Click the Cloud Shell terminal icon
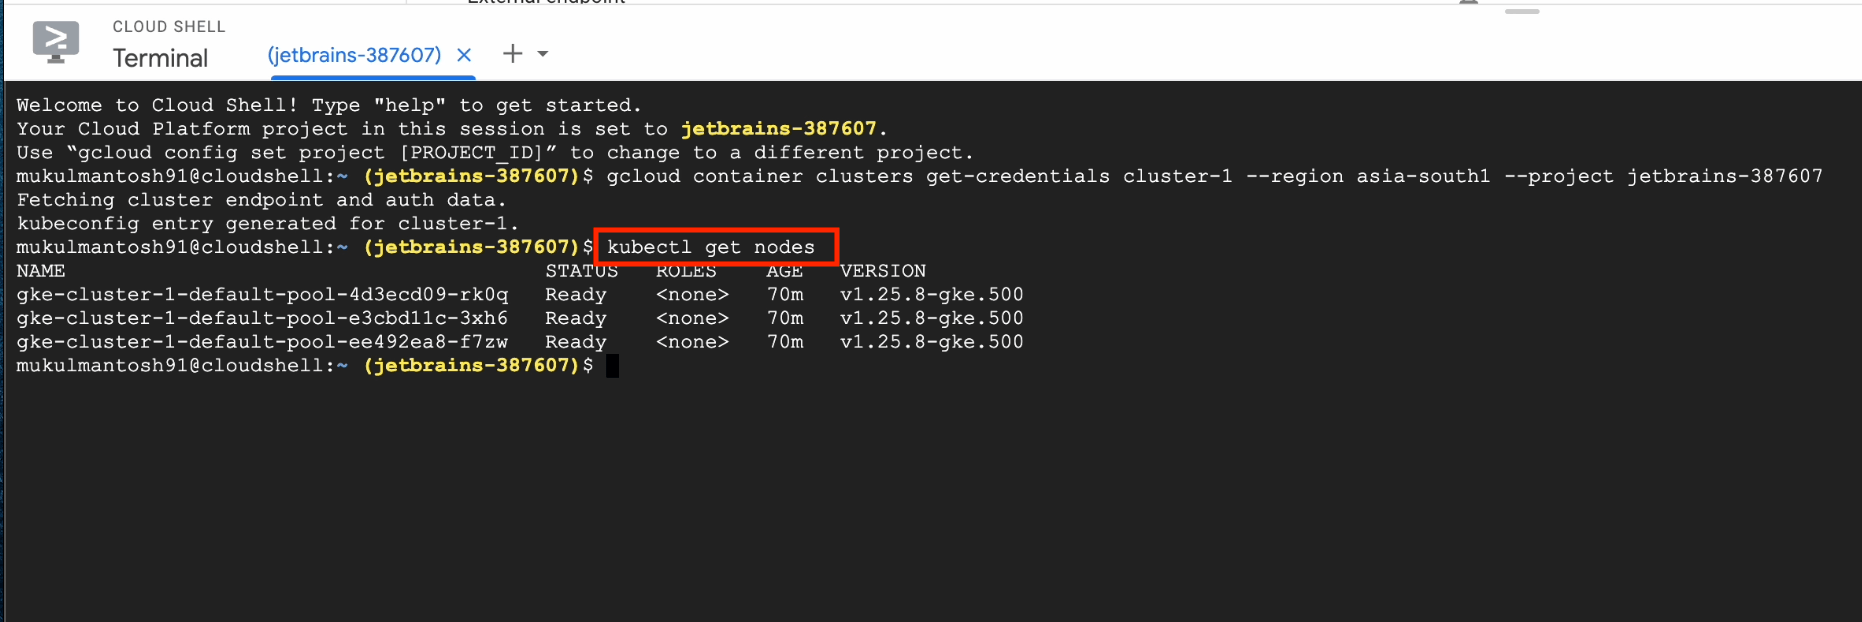Viewport: 1862px width, 622px height. coord(56,43)
